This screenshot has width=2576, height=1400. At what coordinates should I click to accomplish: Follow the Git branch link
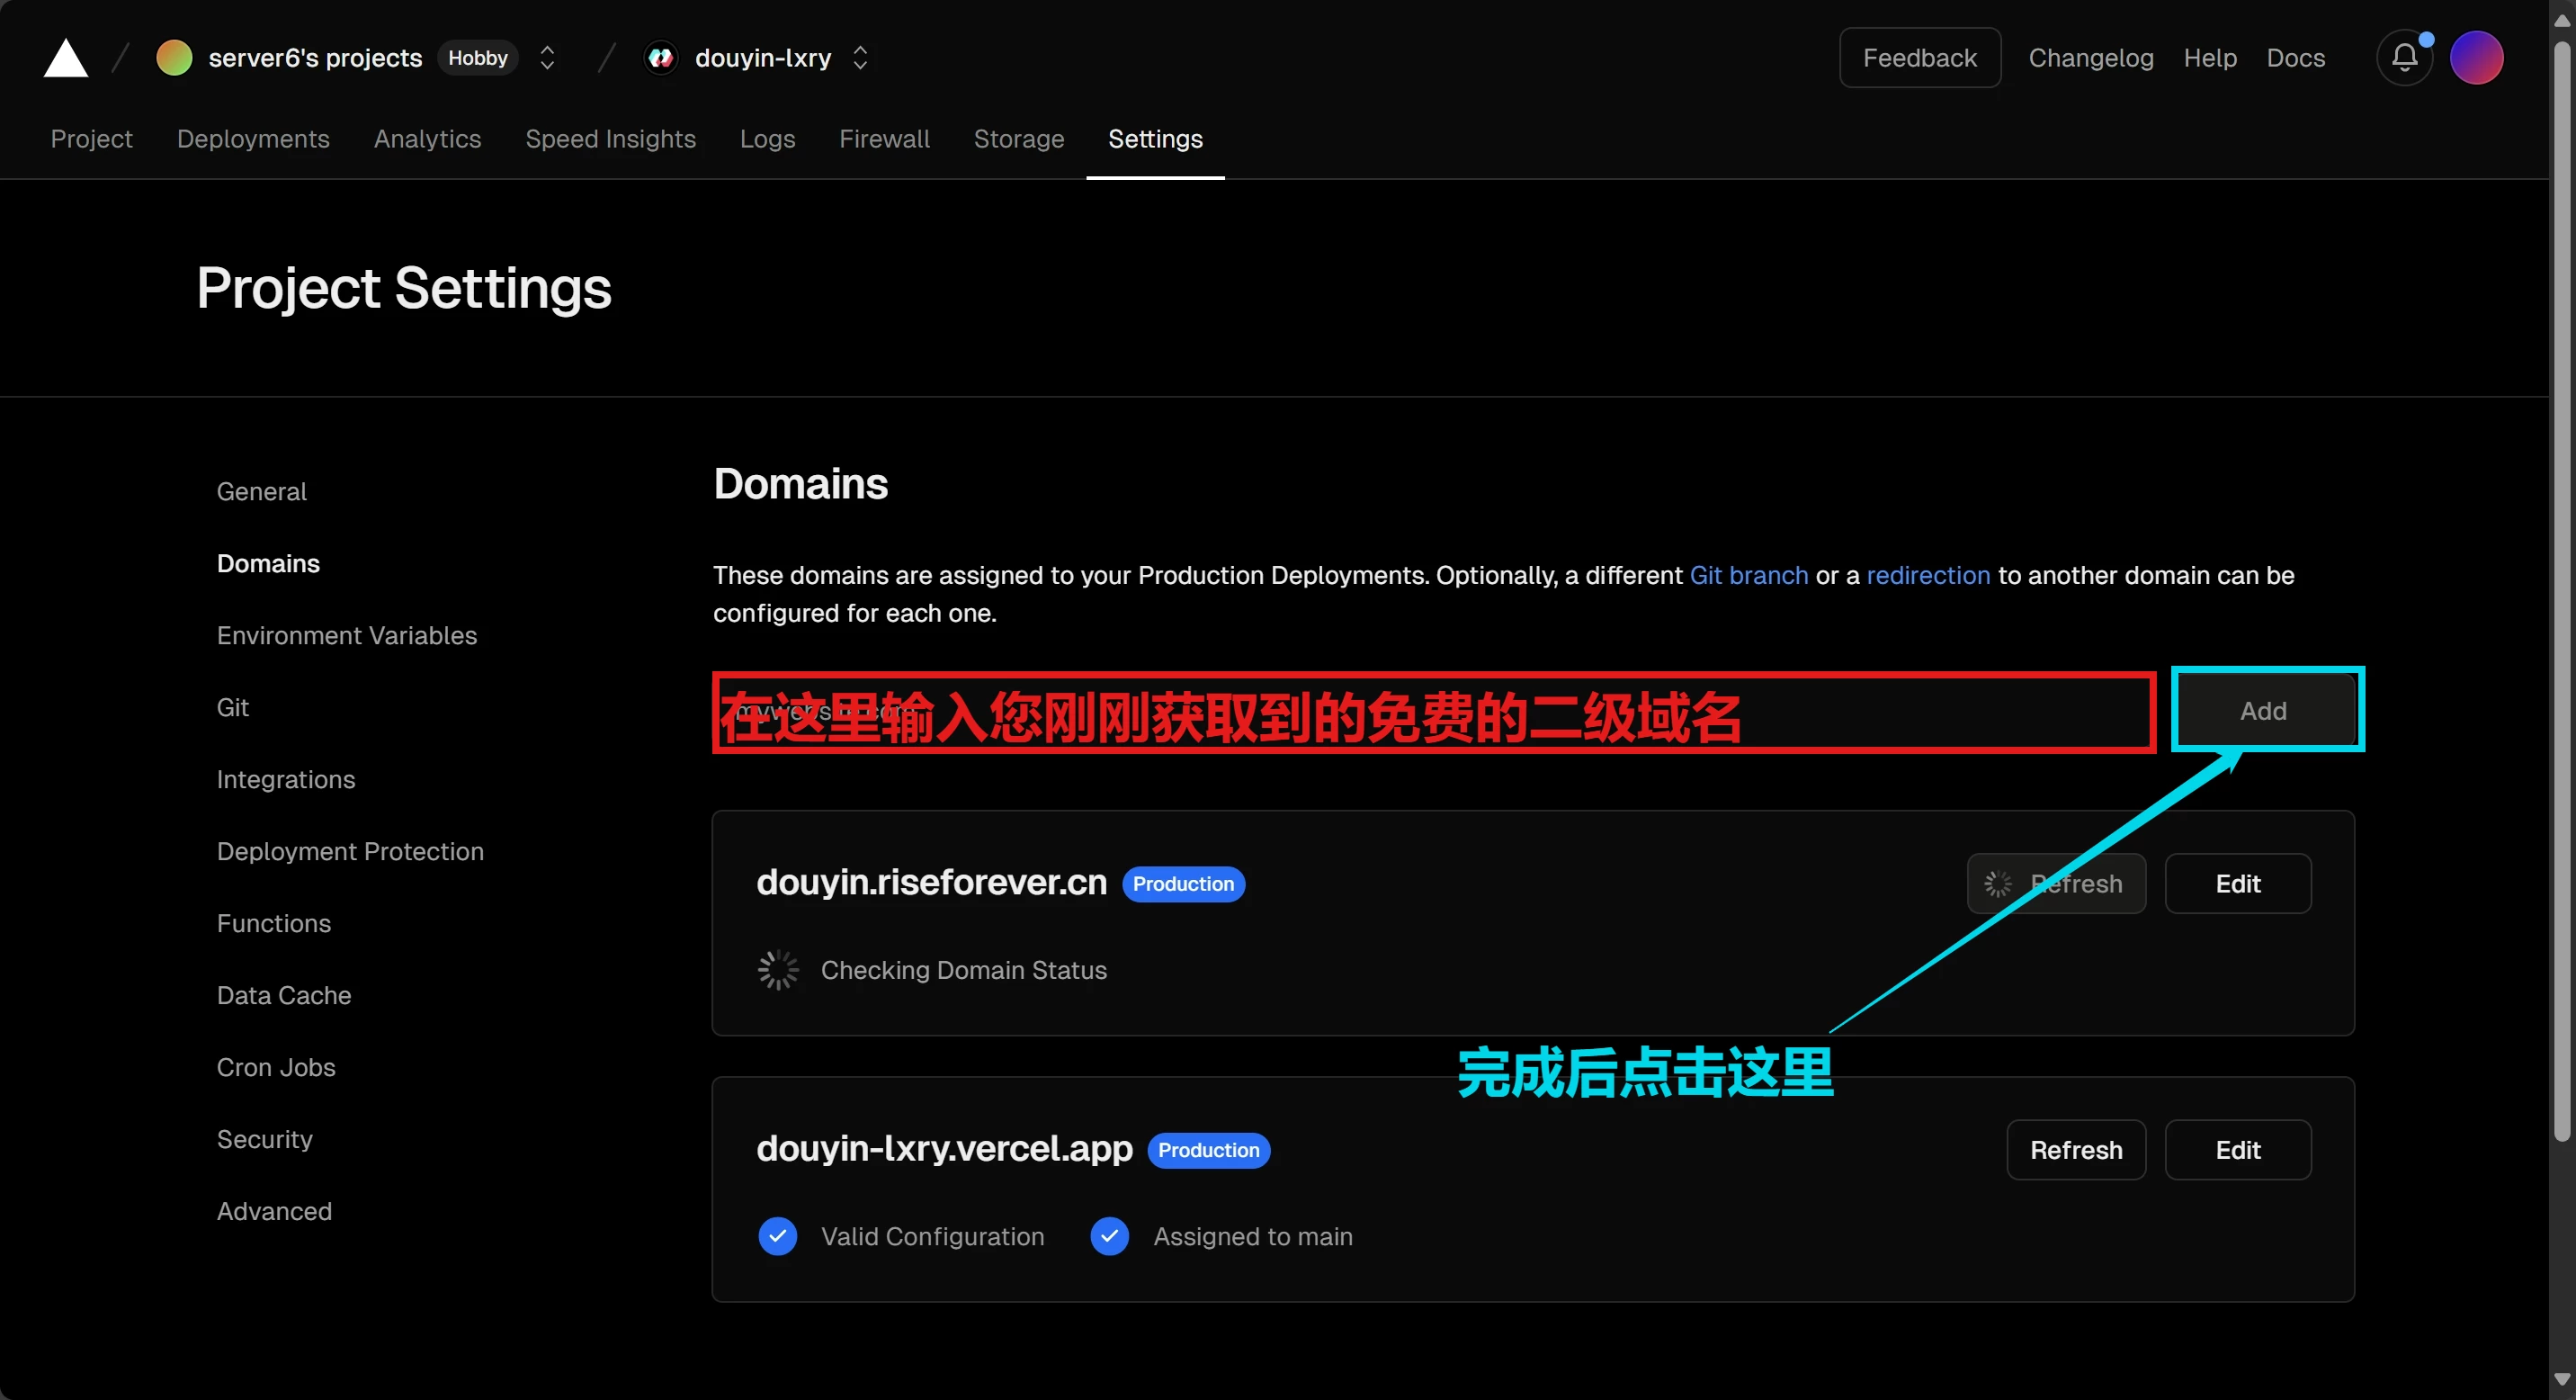coord(1748,575)
